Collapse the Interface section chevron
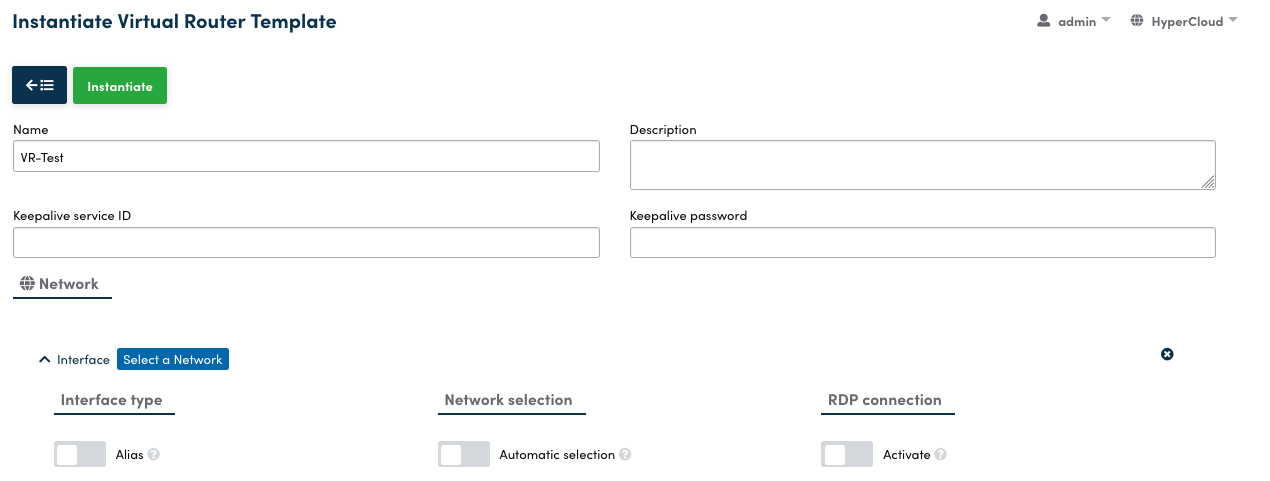 (44, 359)
